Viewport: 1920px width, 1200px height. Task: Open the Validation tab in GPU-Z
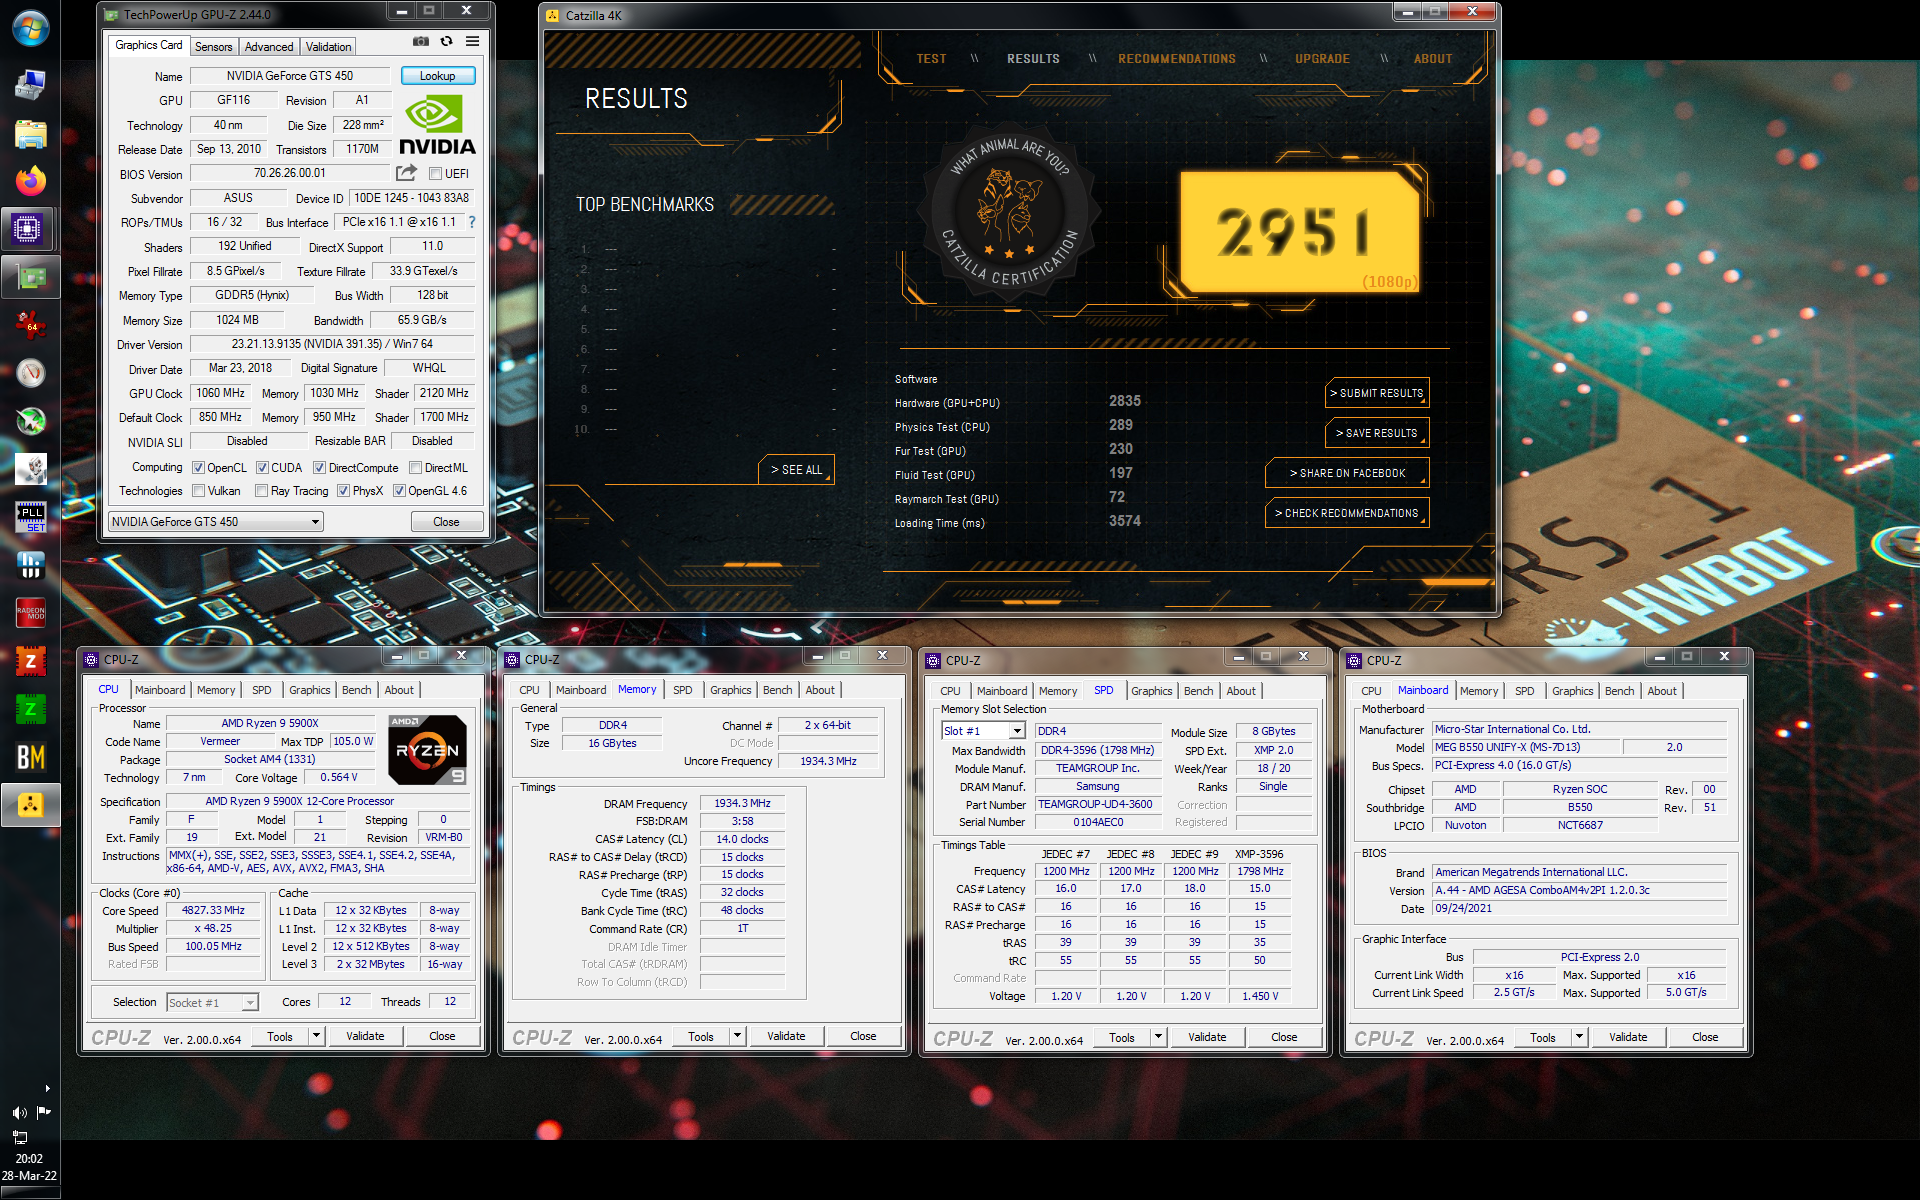click(x=328, y=47)
